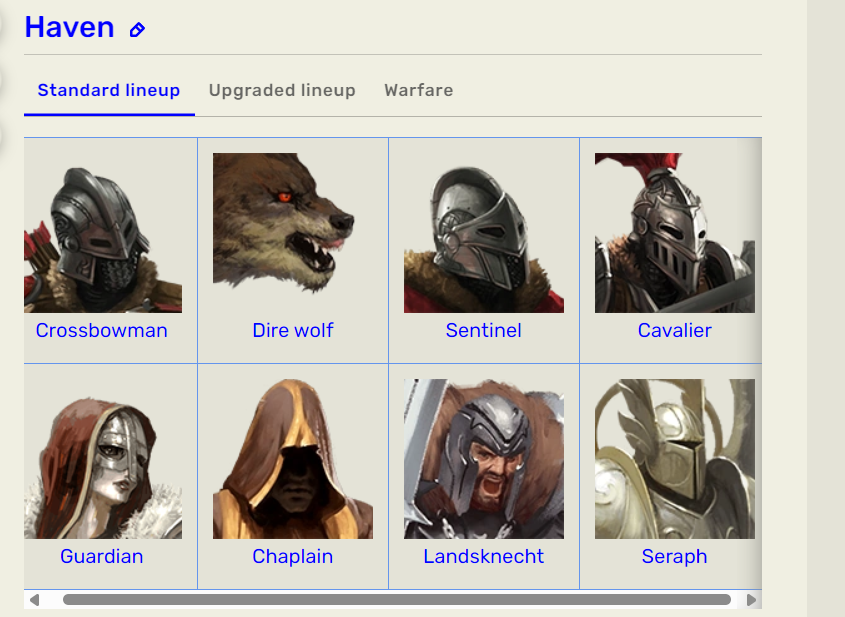
Task: Click the Guardian hooded portrait
Action: pos(103,459)
